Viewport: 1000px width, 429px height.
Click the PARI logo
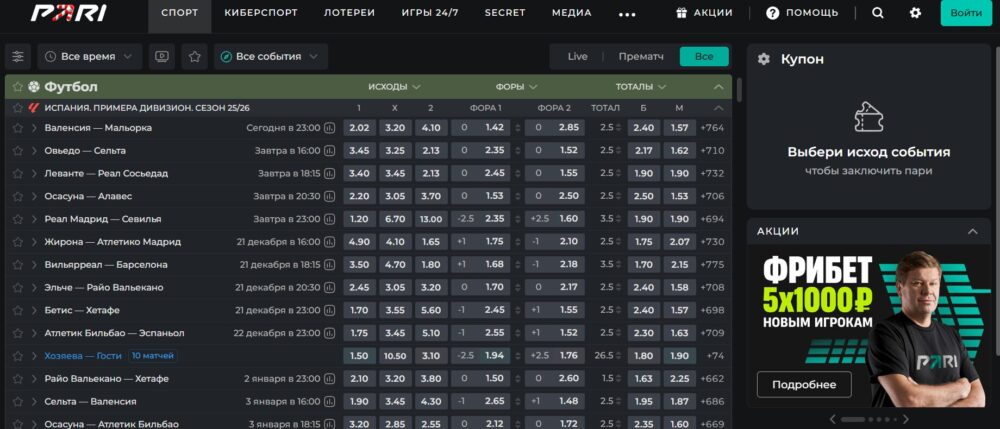click(68, 13)
